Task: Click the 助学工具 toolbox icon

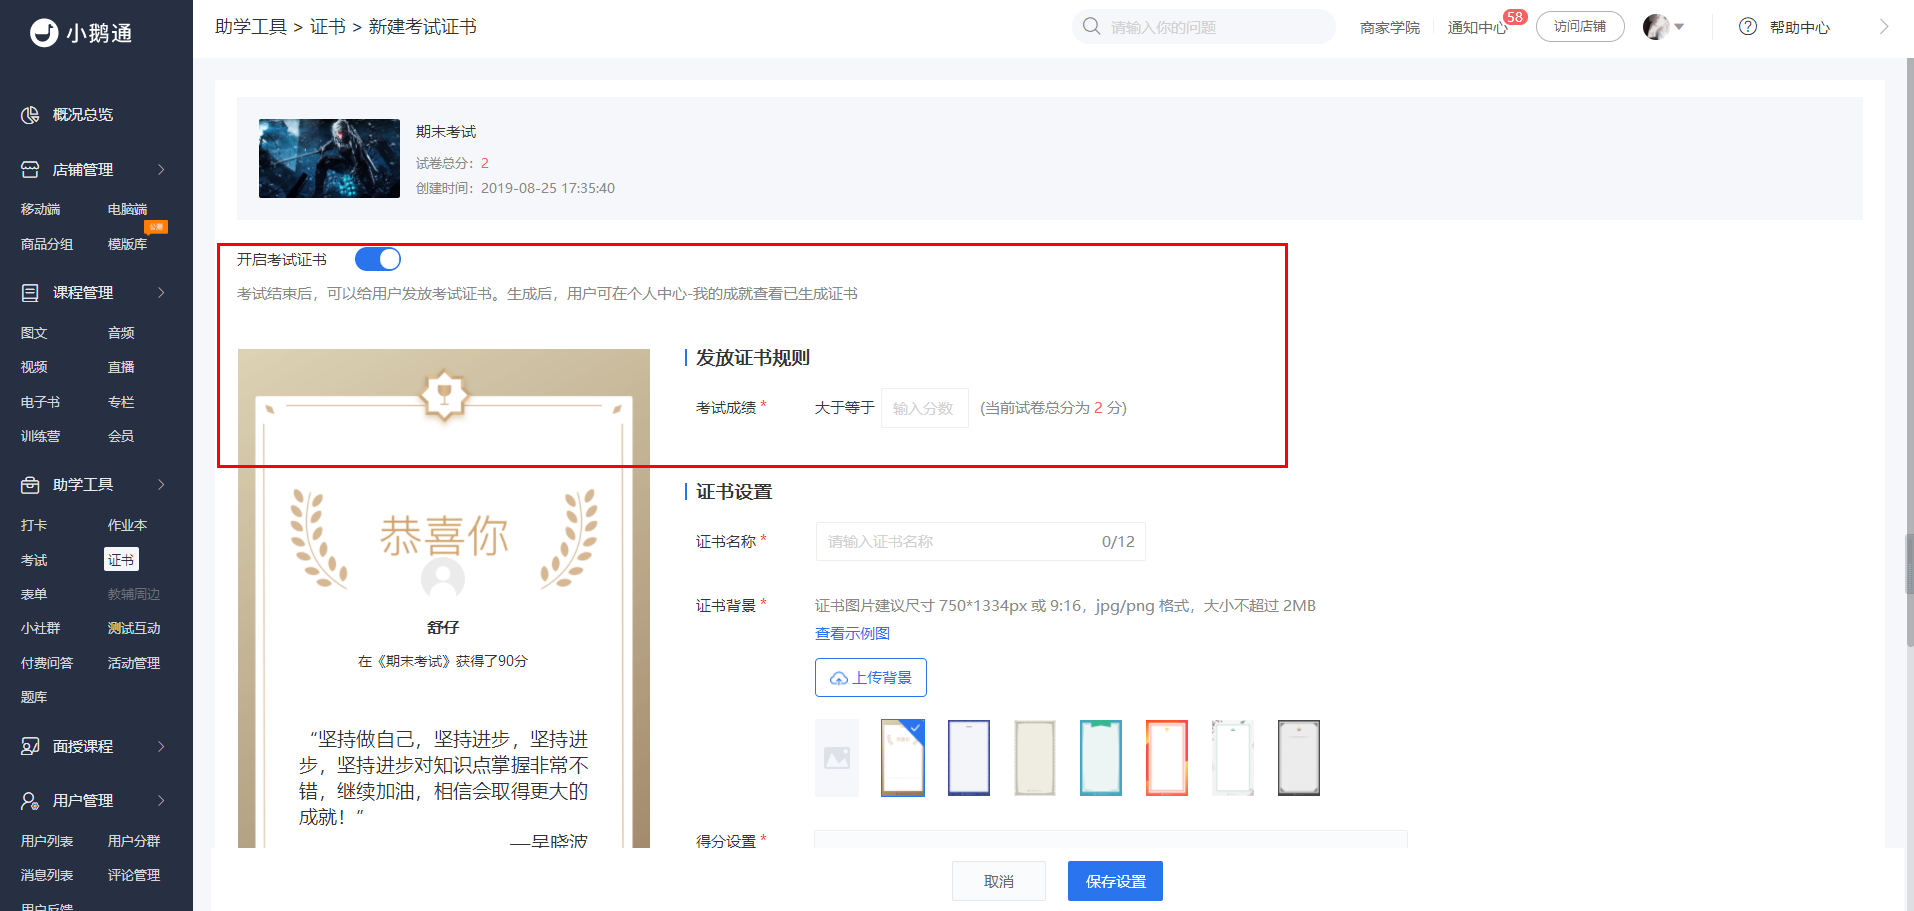Action: 30,485
